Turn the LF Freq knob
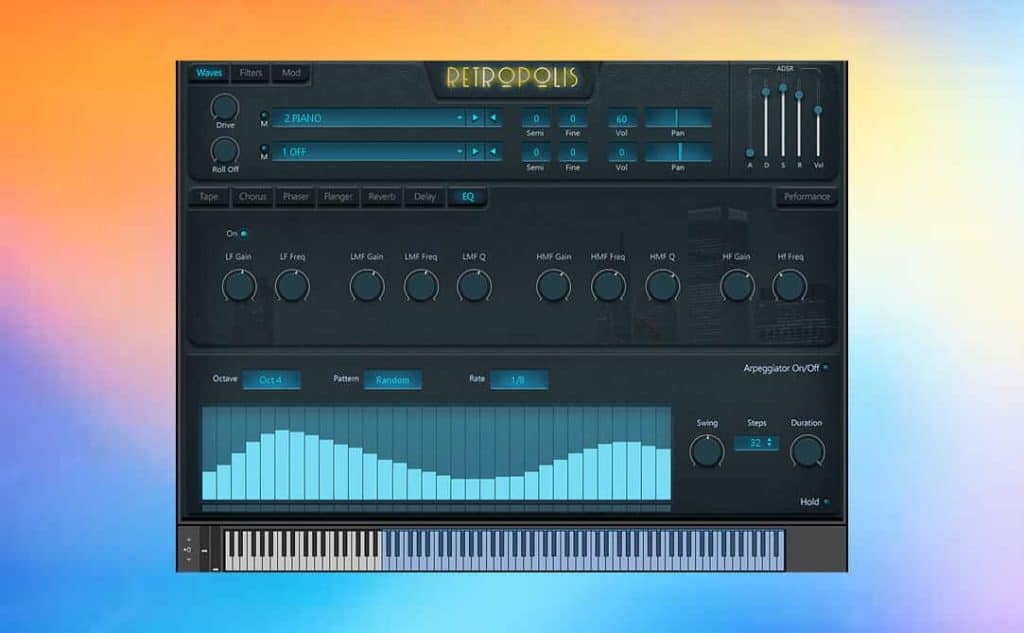Screen dimensions: 1024x633 pyautogui.click(x=292, y=286)
